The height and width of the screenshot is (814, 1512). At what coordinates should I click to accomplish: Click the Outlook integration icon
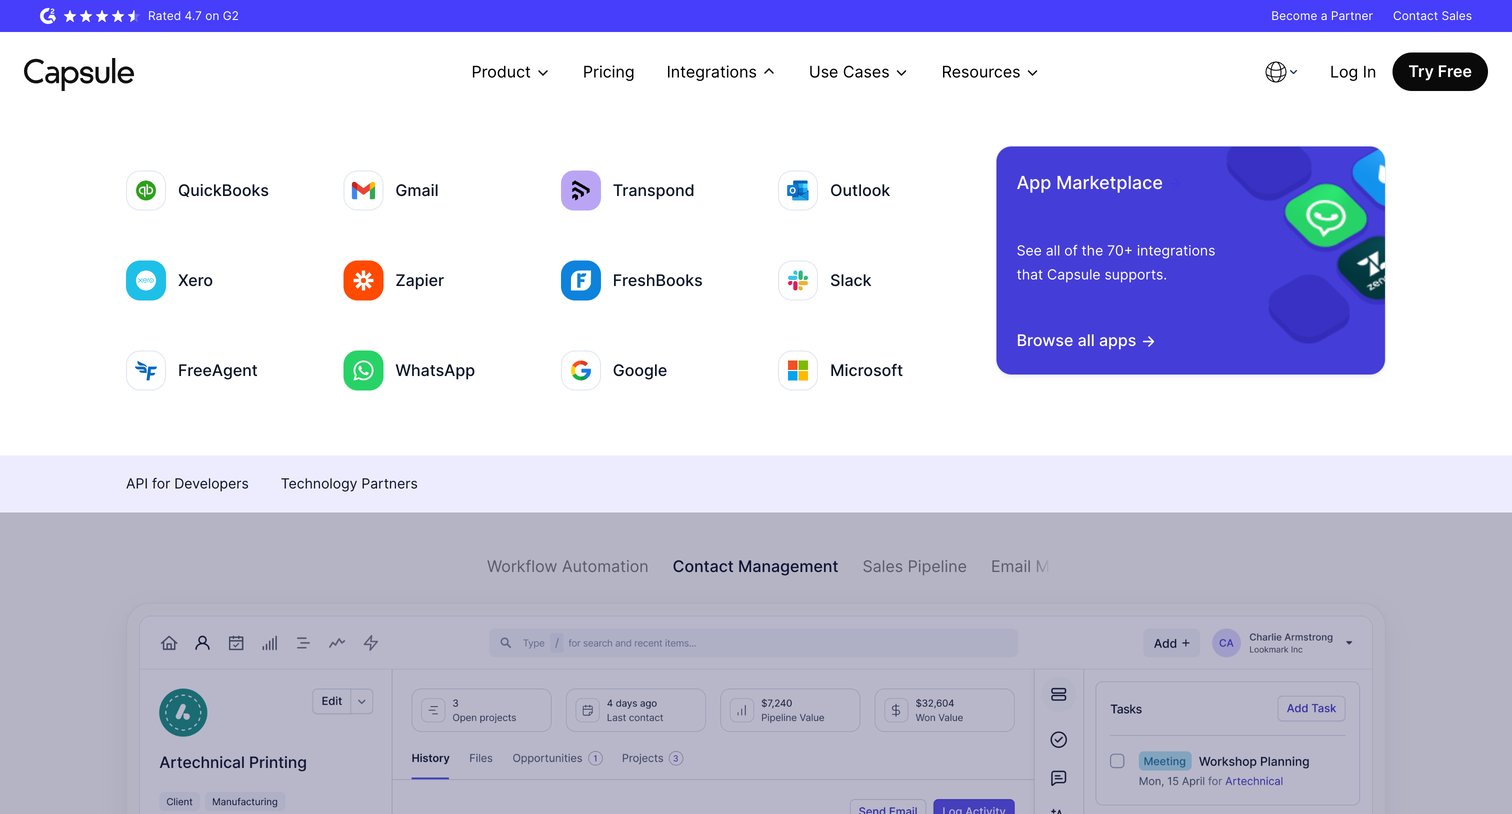point(798,190)
